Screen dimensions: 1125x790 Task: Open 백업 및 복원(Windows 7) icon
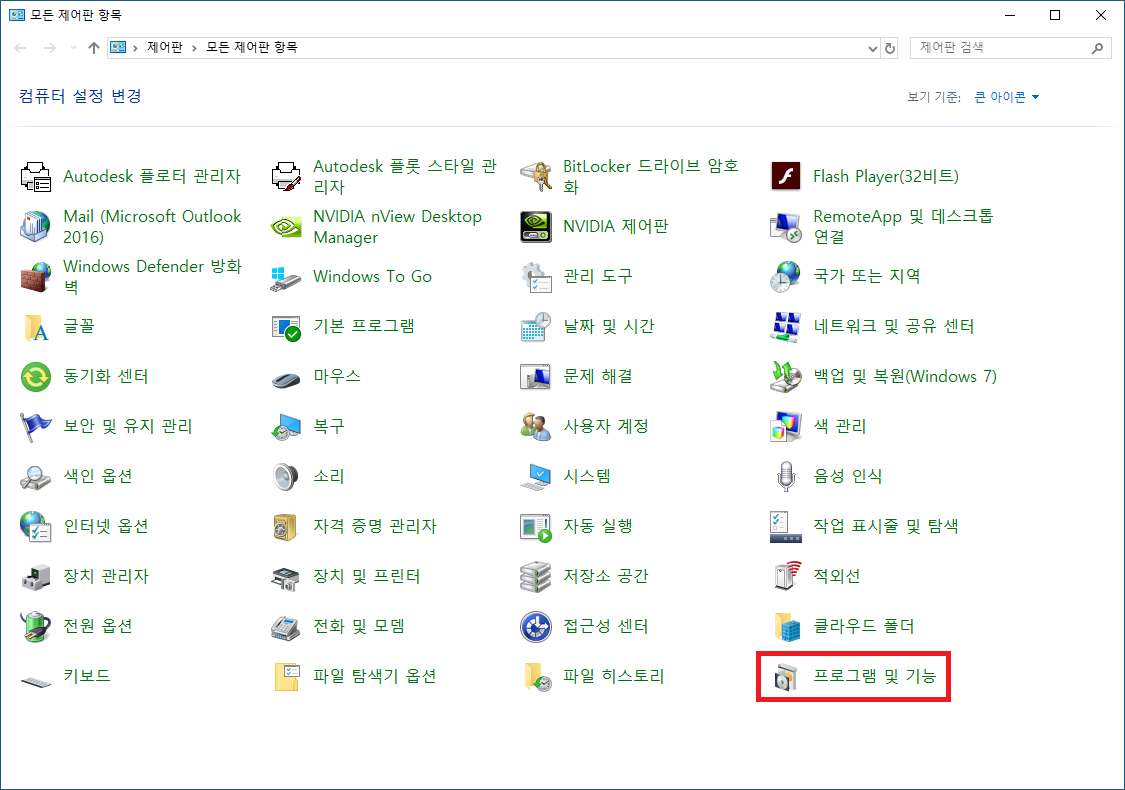786,377
